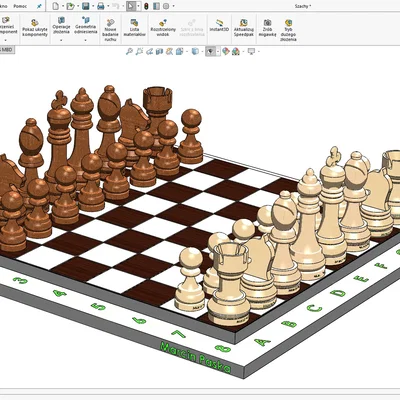Screen dimensions: 400x400
Task: Click the Print icon
Action: click(x=101, y=6)
